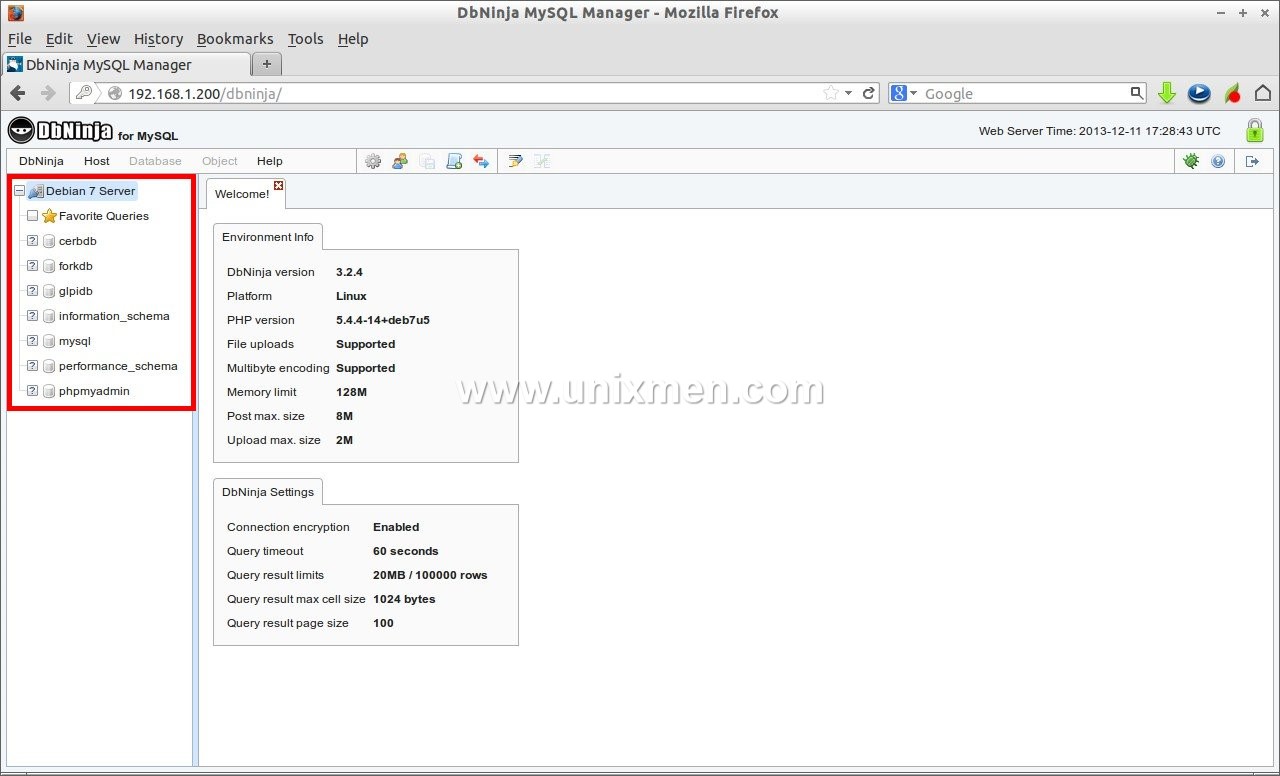Open Firefox Edit menu
The width and height of the screenshot is (1280, 776).
[59, 39]
